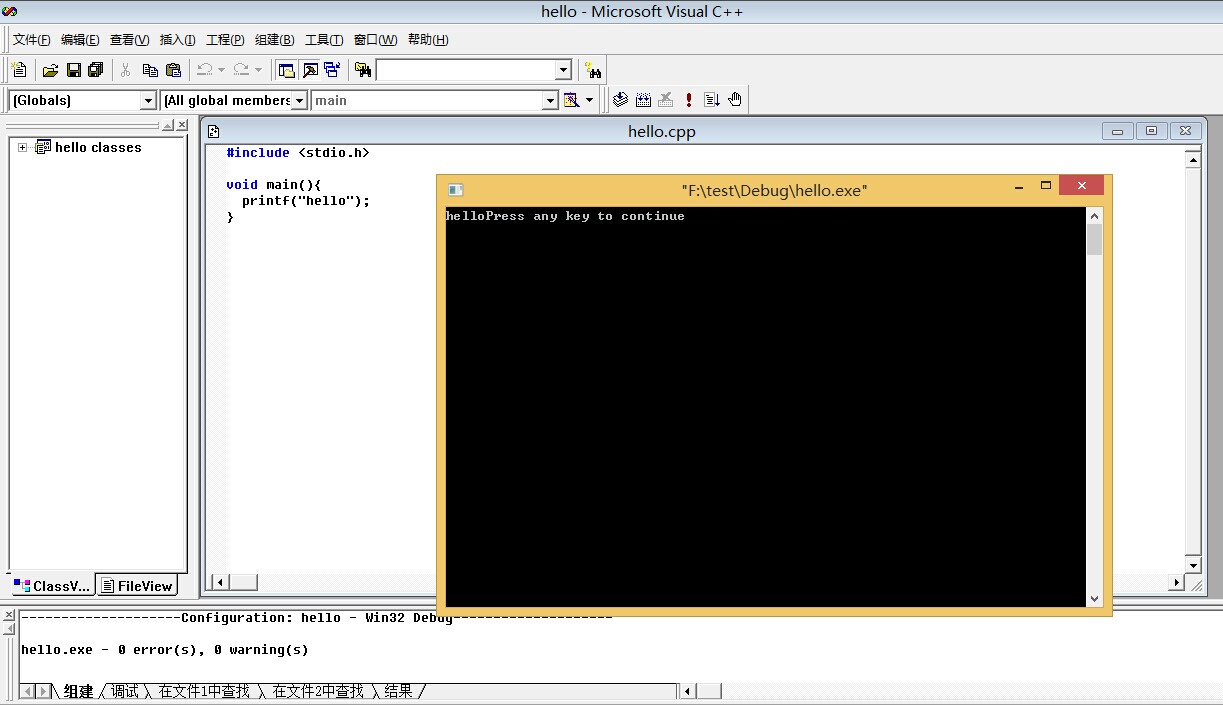Click the Find in Files icon
This screenshot has width=1223, height=705.
click(x=363, y=70)
